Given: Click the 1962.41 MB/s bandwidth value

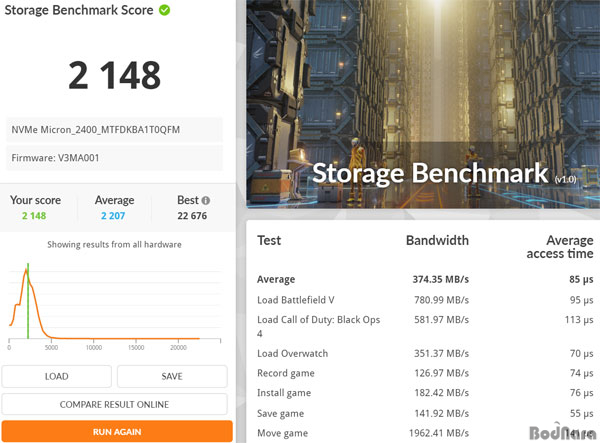Looking at the screenshot, I should (439, 433).
